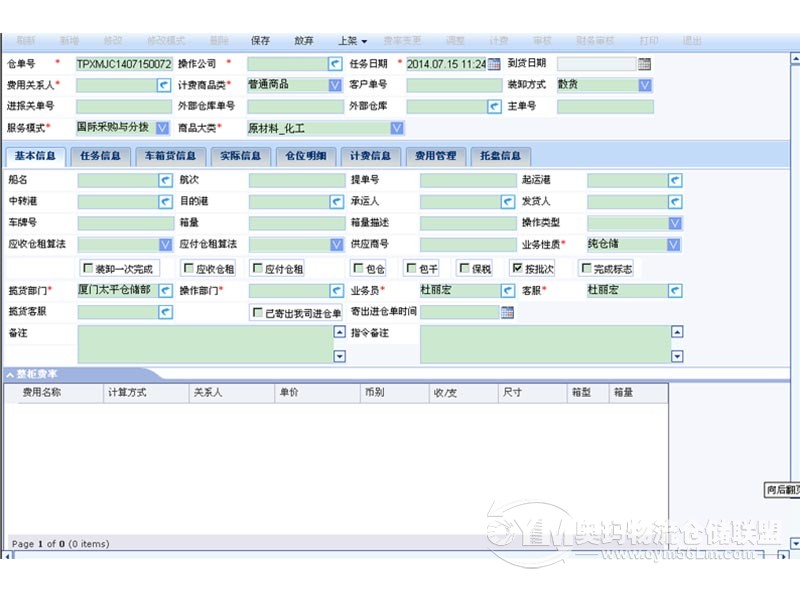Check the 保税 checkbox
Viewport: 800px width, 600px height.
(x=464, y=268)
